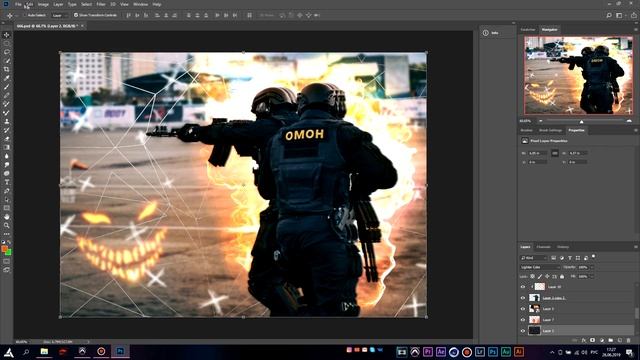Screen dimensions: 640x360
Task: Open Premiere Pro from the taskbar
Action: point(428,352)
